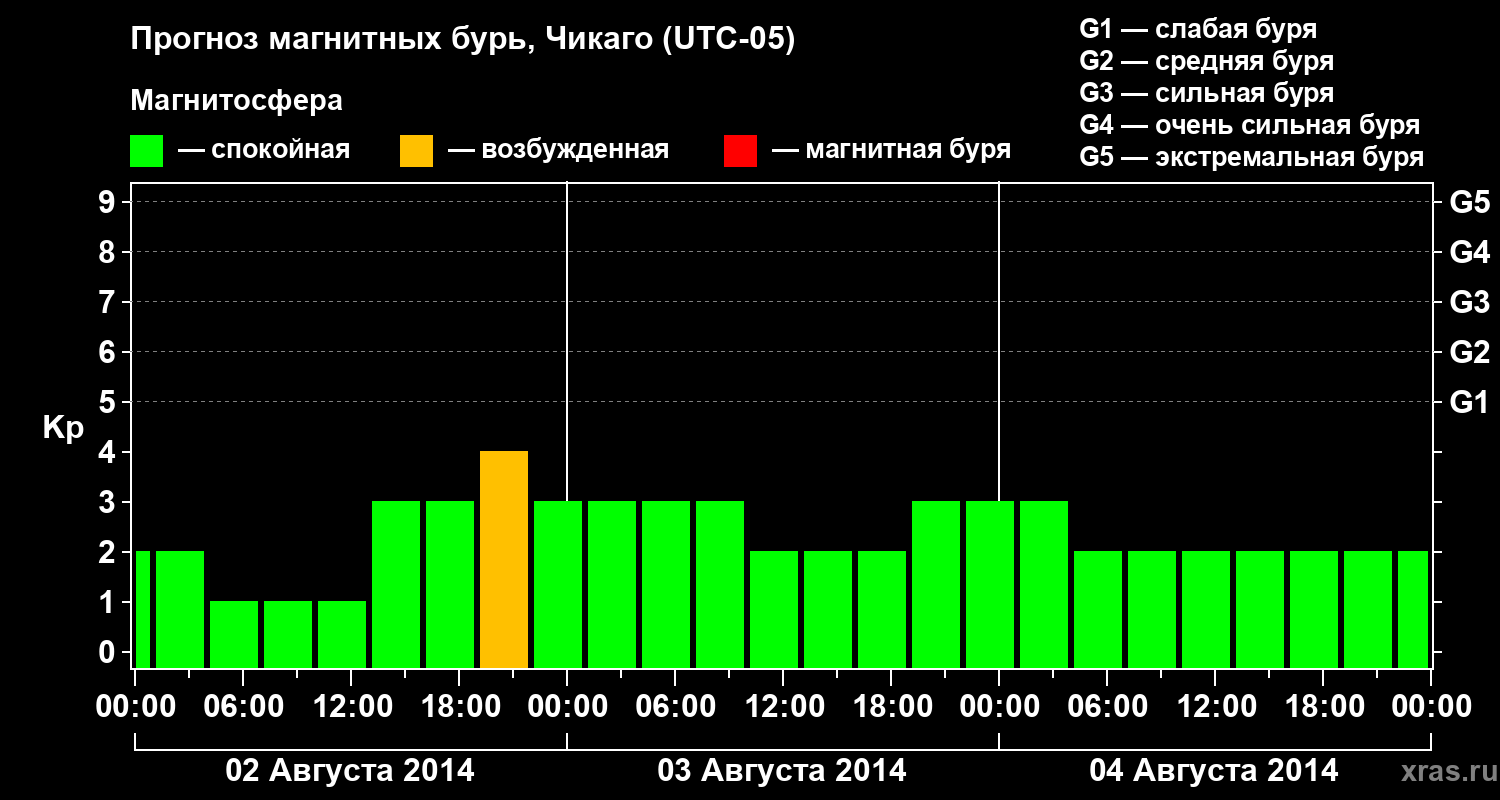Click the '06:00' time label above 02 Августа
The image size is (1500, 800).
pos(243,706)
